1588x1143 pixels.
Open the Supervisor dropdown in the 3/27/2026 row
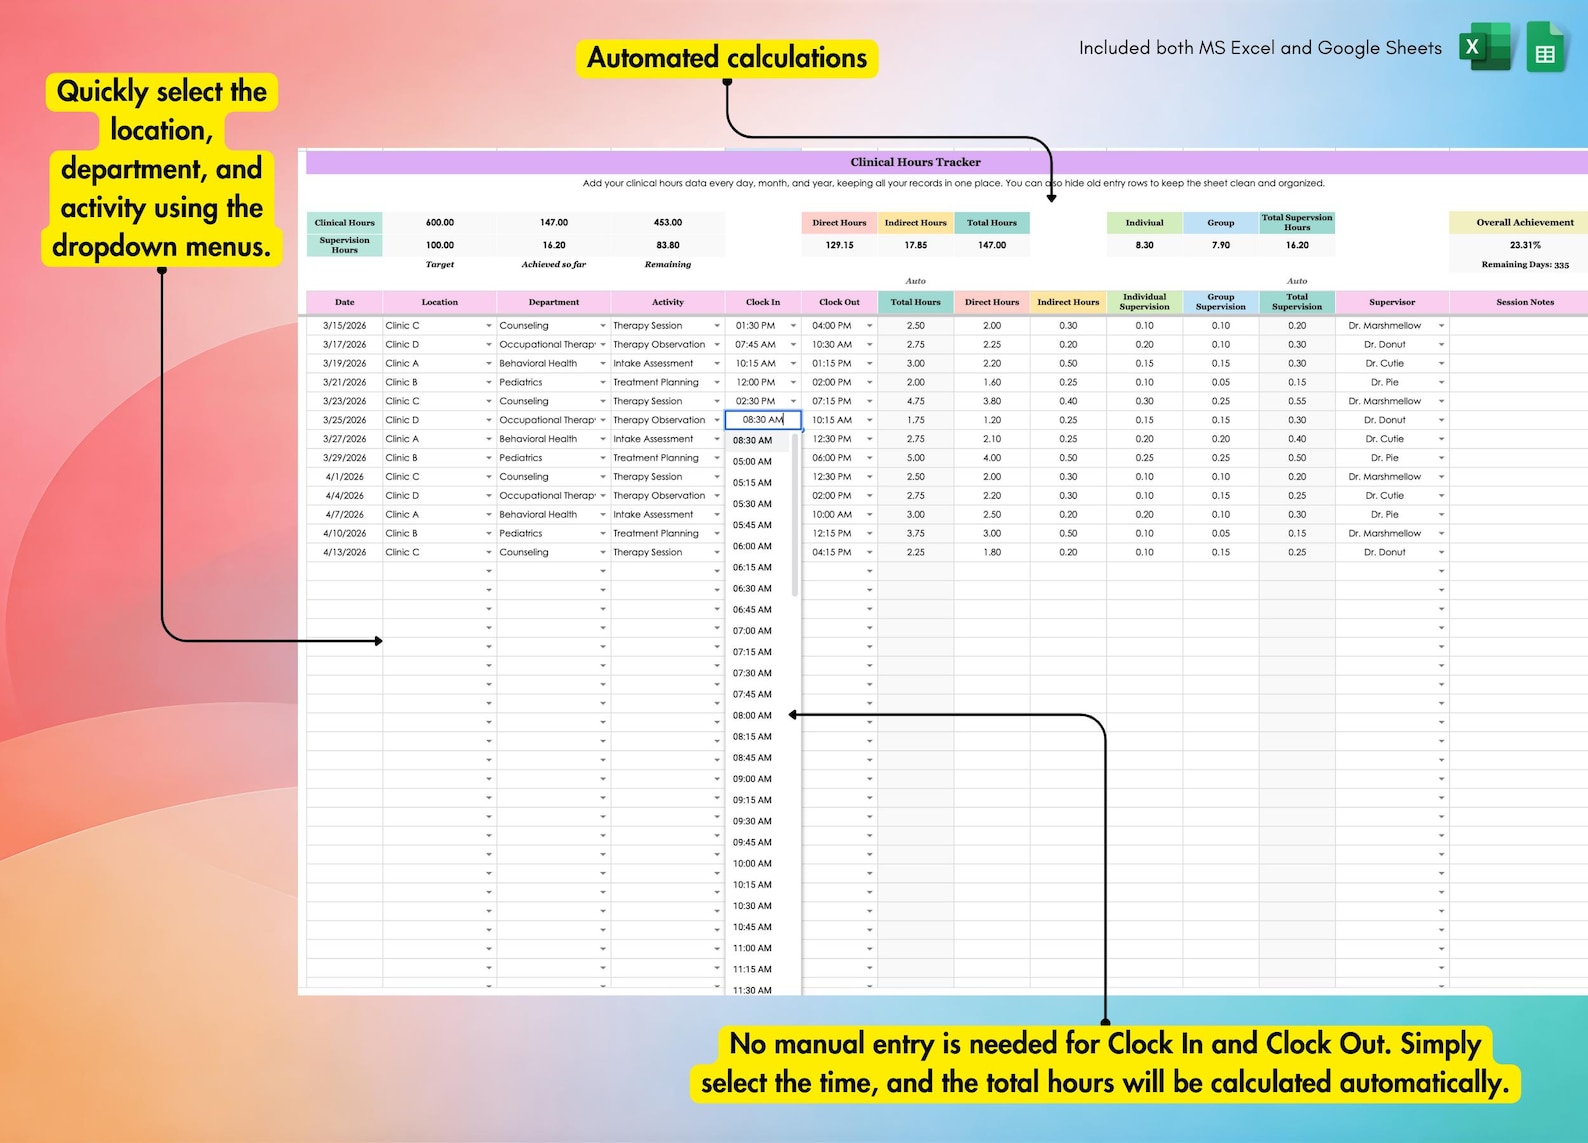coord(1441,439)
